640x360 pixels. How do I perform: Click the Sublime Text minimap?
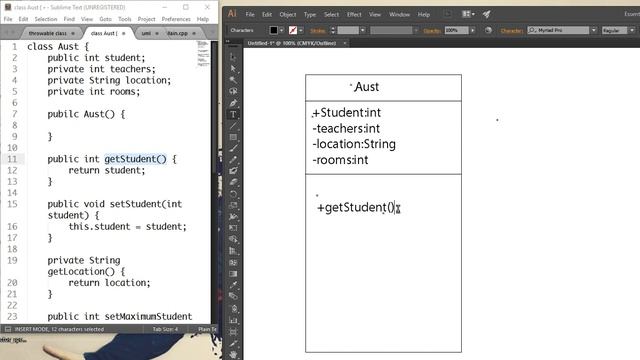pos(203,54)
